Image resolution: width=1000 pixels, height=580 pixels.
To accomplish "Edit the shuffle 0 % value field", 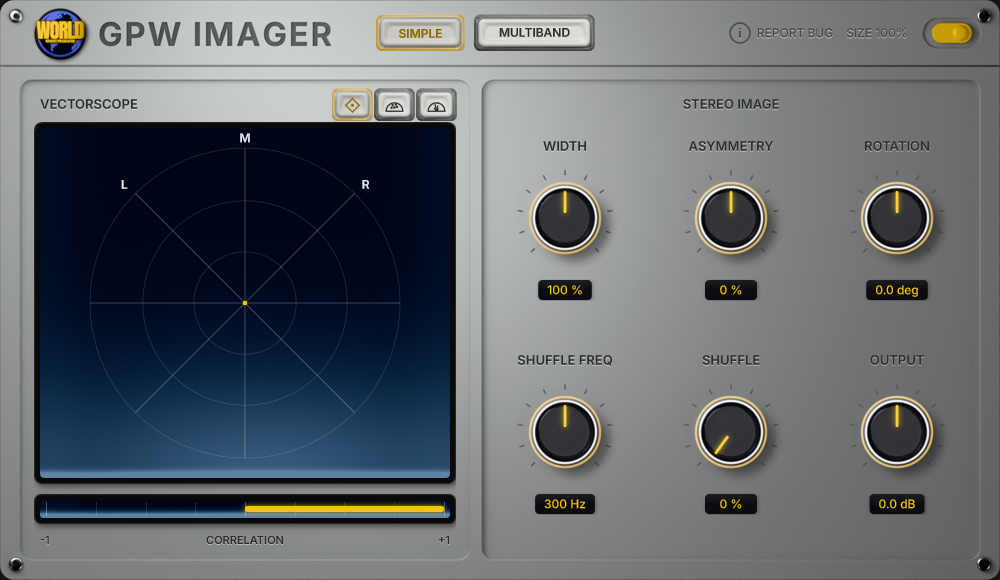I will [x=731, y=503].
